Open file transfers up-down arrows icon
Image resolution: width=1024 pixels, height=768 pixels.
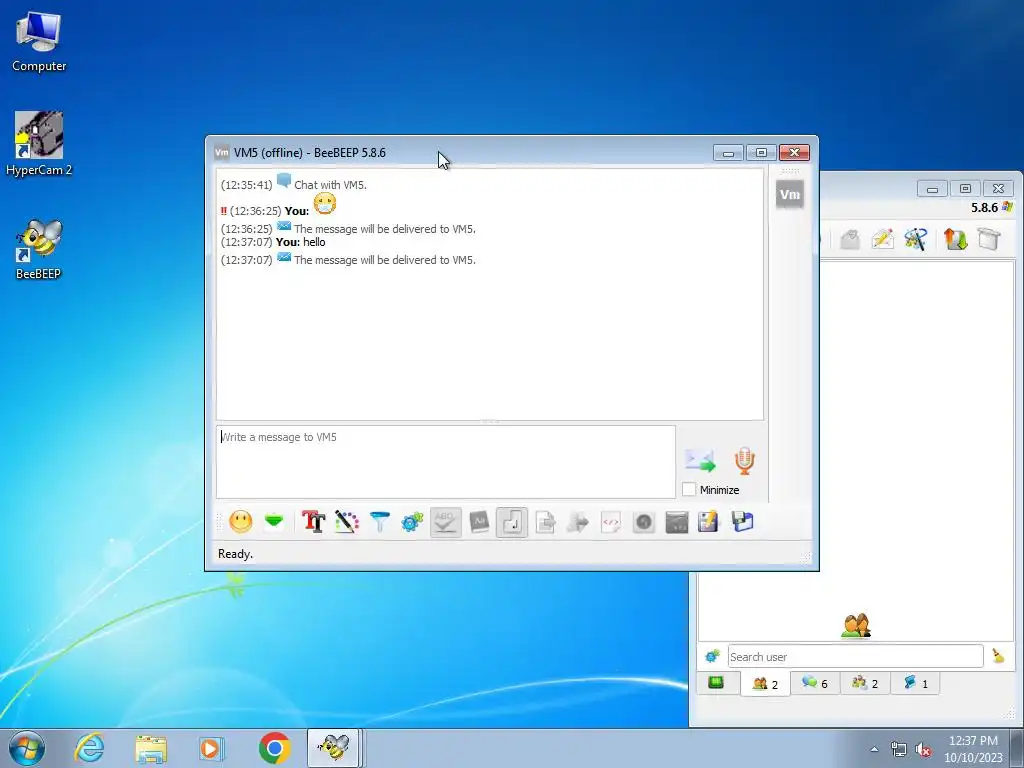[x=955, y=239]
